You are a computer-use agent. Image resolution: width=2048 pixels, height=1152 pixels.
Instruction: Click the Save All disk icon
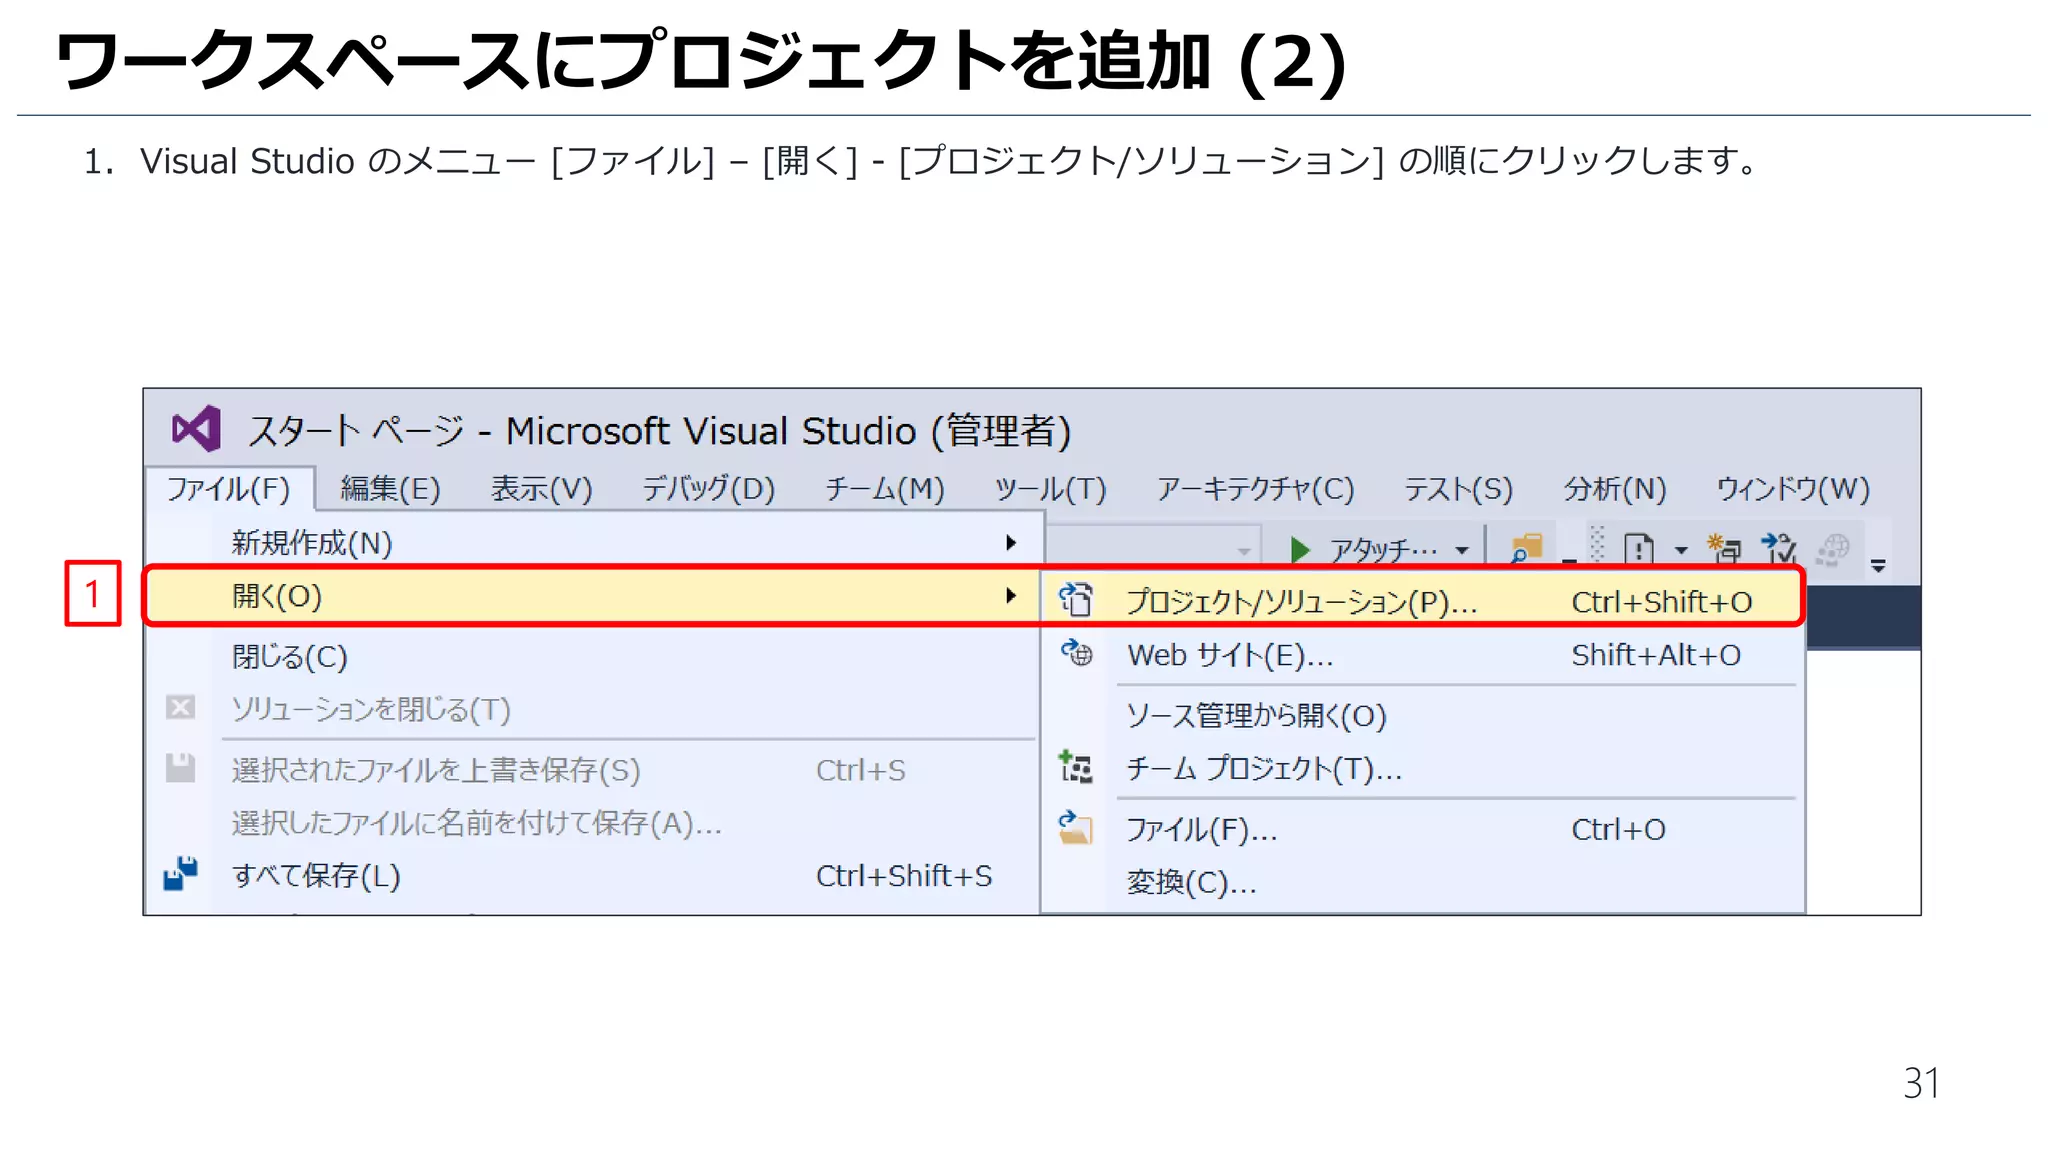pos(181,873)
